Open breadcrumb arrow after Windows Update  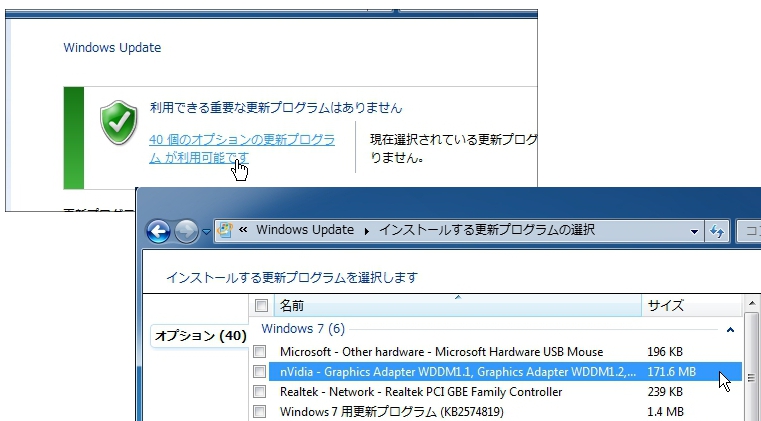coord(366,231)
